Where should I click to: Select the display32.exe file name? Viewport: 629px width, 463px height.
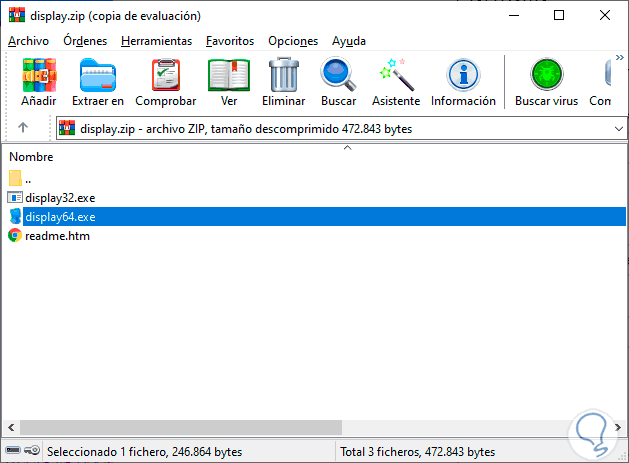tap(60, 198)
